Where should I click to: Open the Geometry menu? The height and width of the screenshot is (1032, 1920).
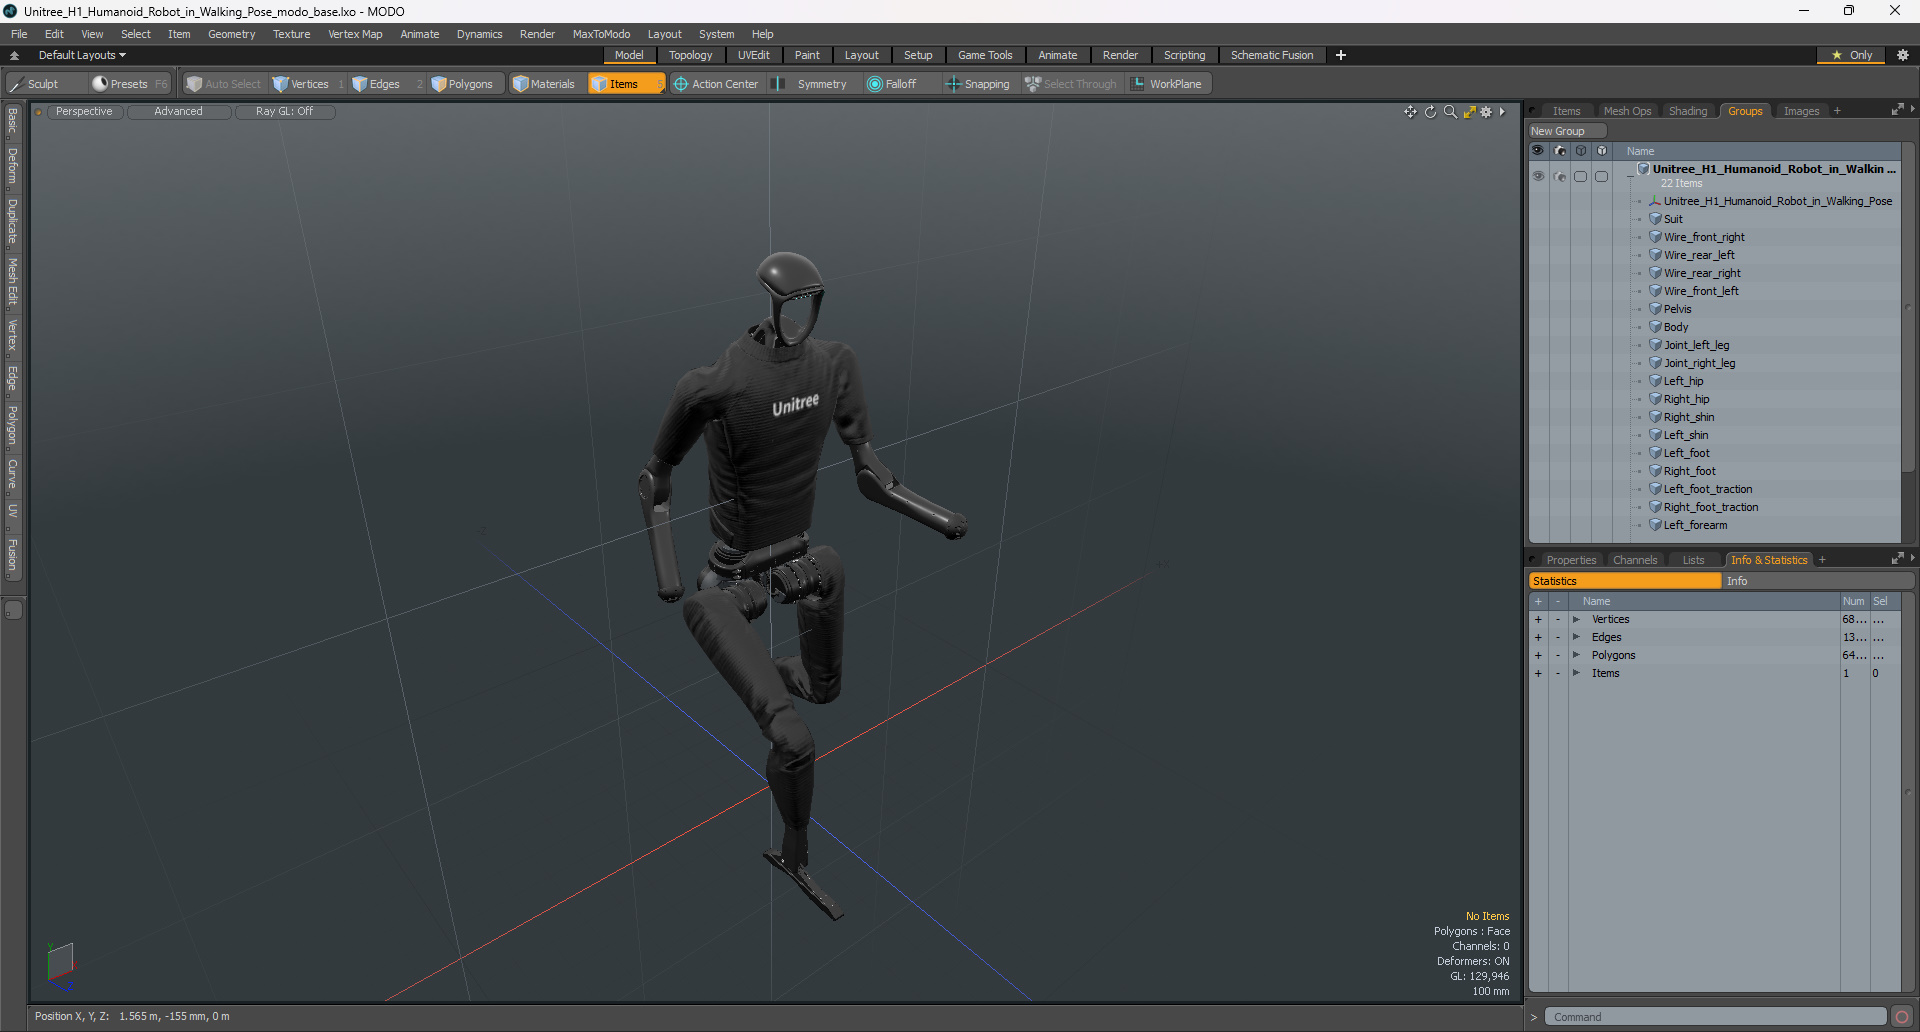[x=231, y=34]
